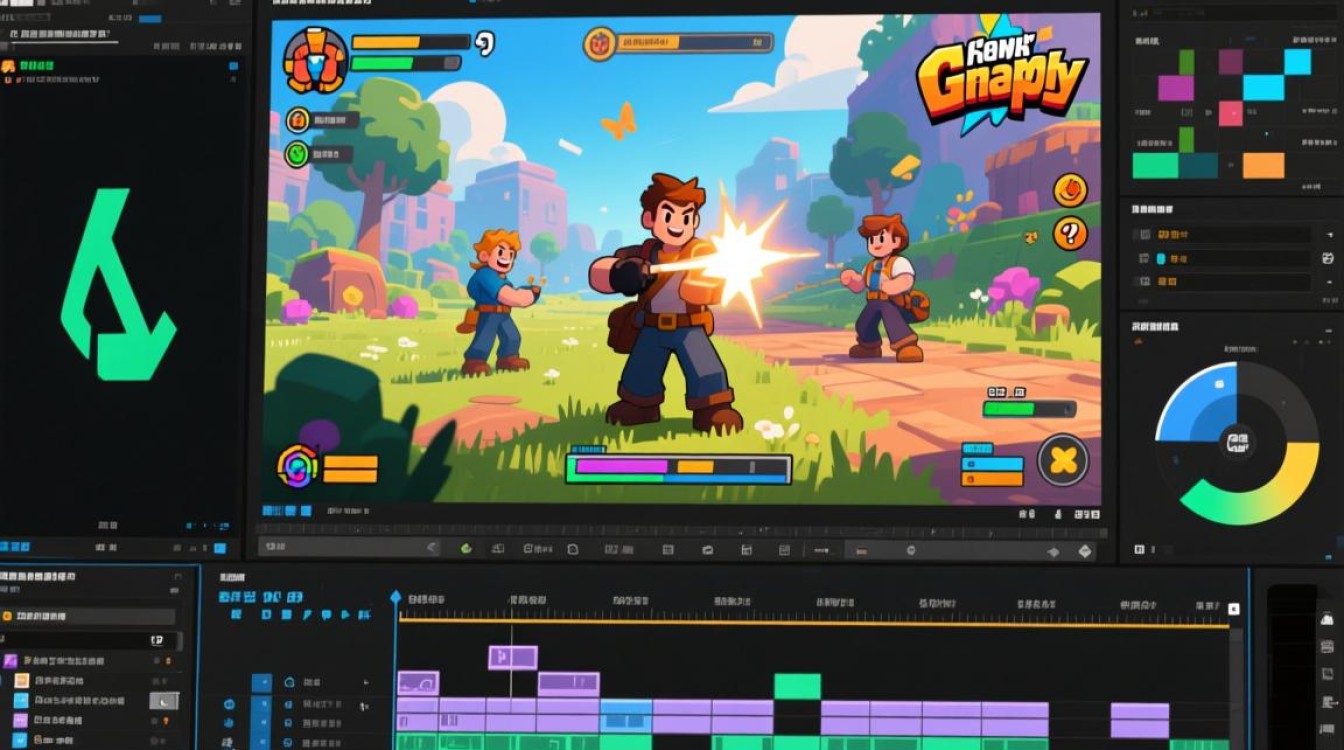
Task: Click the hexagonal character portrait in the preview
Action: point(316,59)
